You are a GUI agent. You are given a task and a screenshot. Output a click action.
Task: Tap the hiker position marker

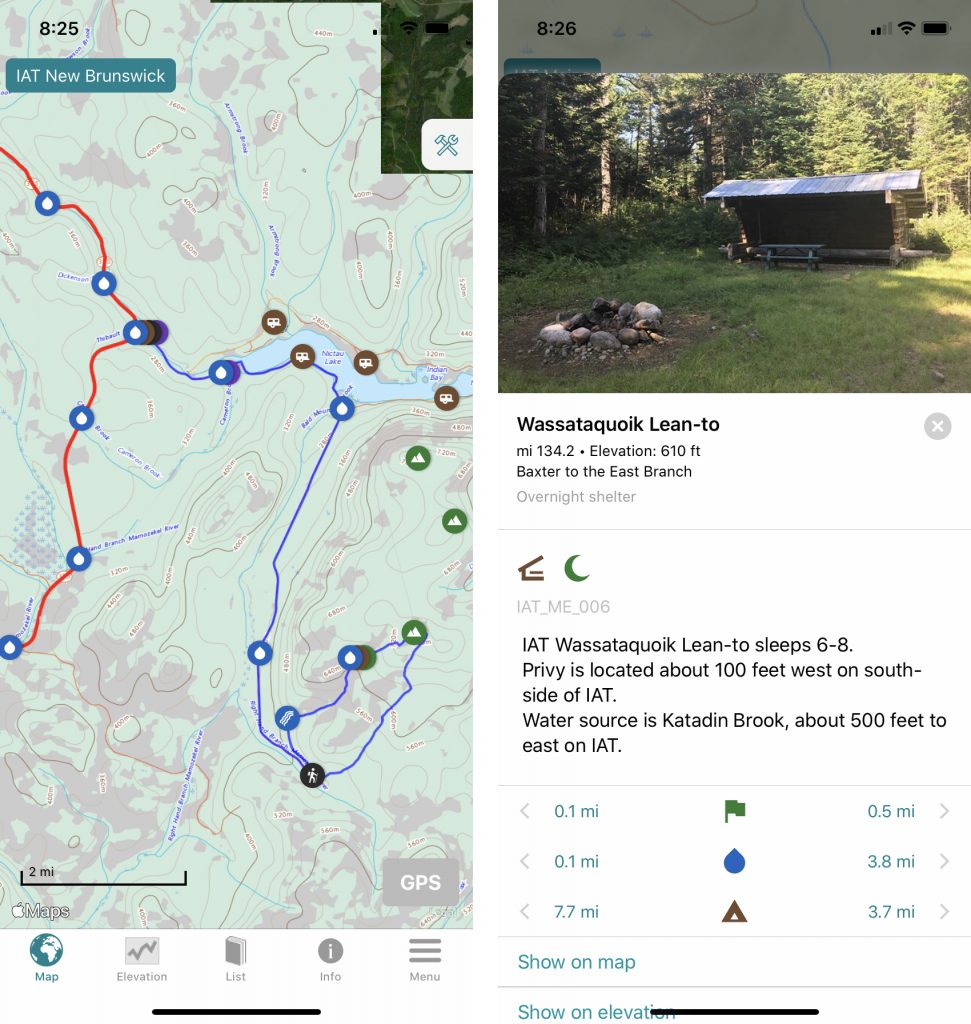click(x=313, y=775)
